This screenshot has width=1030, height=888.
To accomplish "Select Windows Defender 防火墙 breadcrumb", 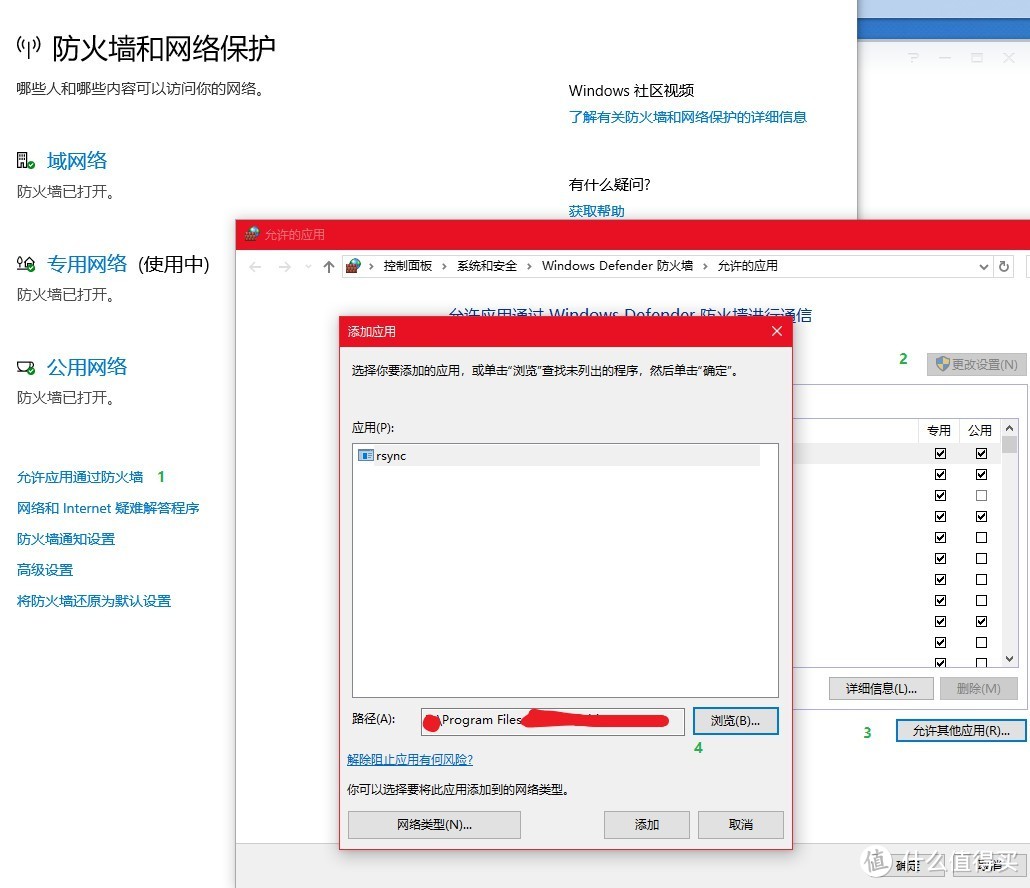I will tap(617, 265).
